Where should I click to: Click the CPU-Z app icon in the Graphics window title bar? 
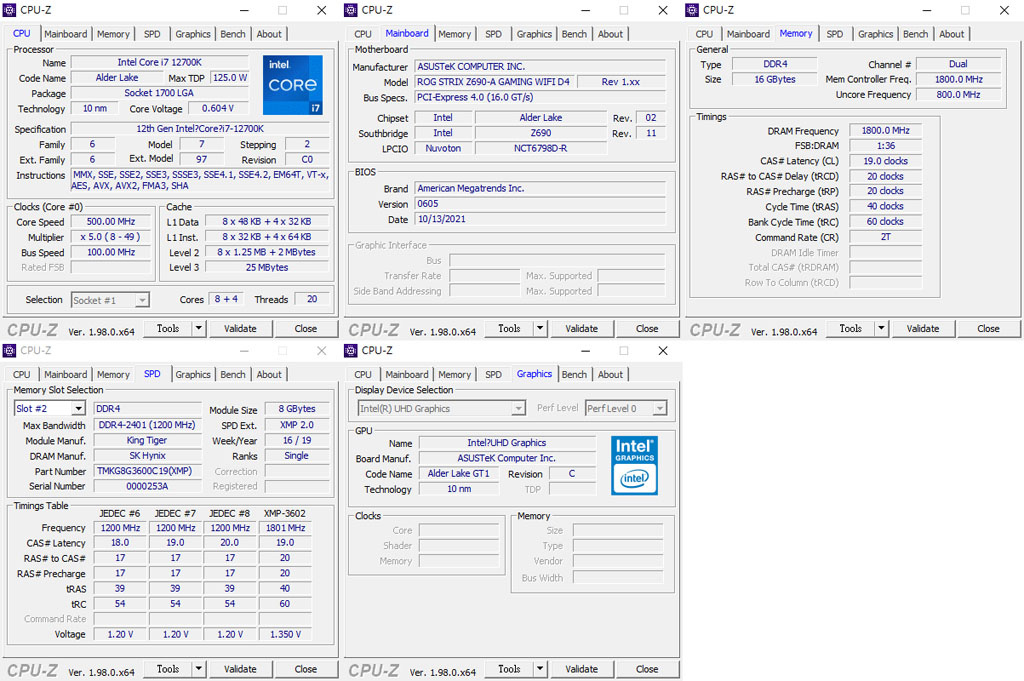point(351,351)
